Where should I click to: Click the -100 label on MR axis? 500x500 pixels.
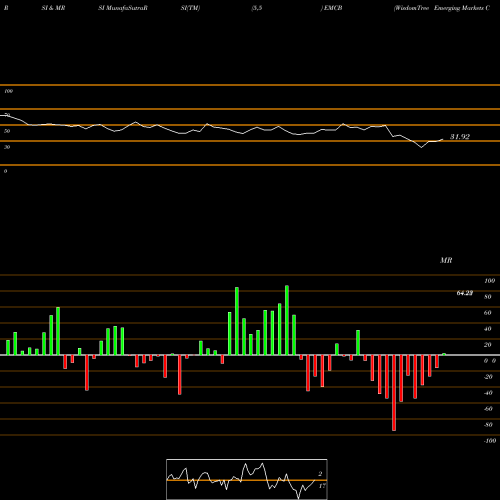[490, 441]
